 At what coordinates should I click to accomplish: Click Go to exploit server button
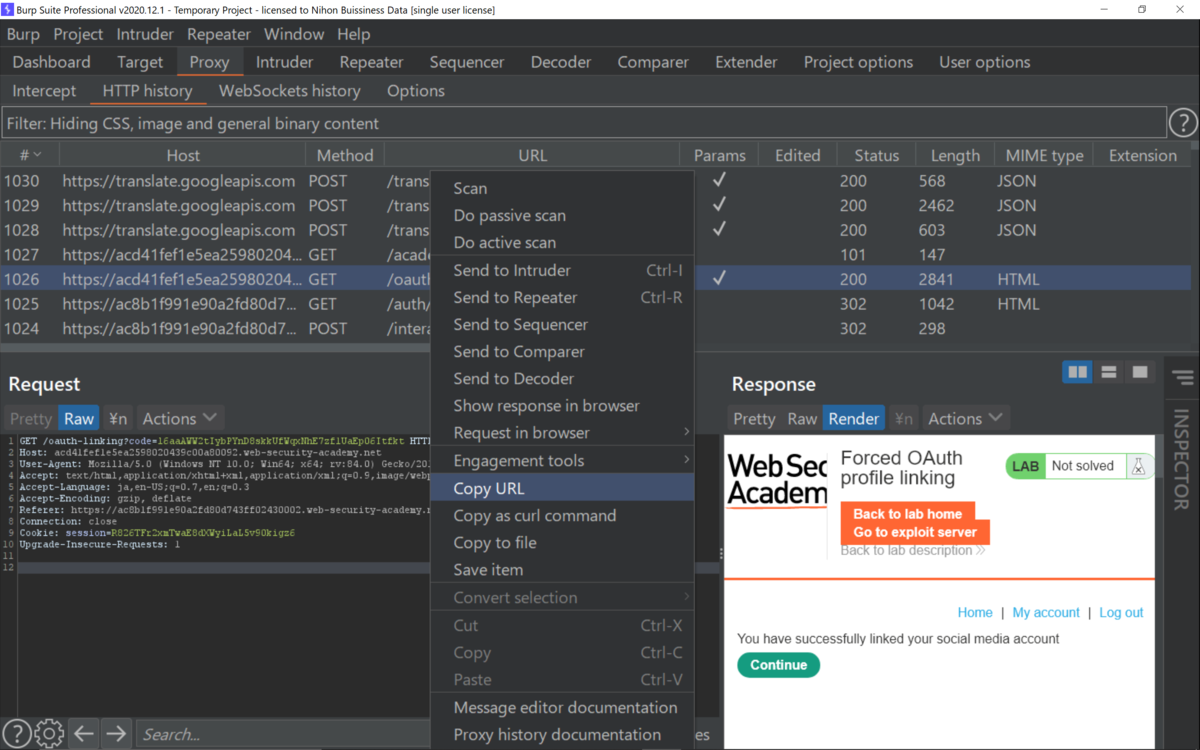pos(915,532)
